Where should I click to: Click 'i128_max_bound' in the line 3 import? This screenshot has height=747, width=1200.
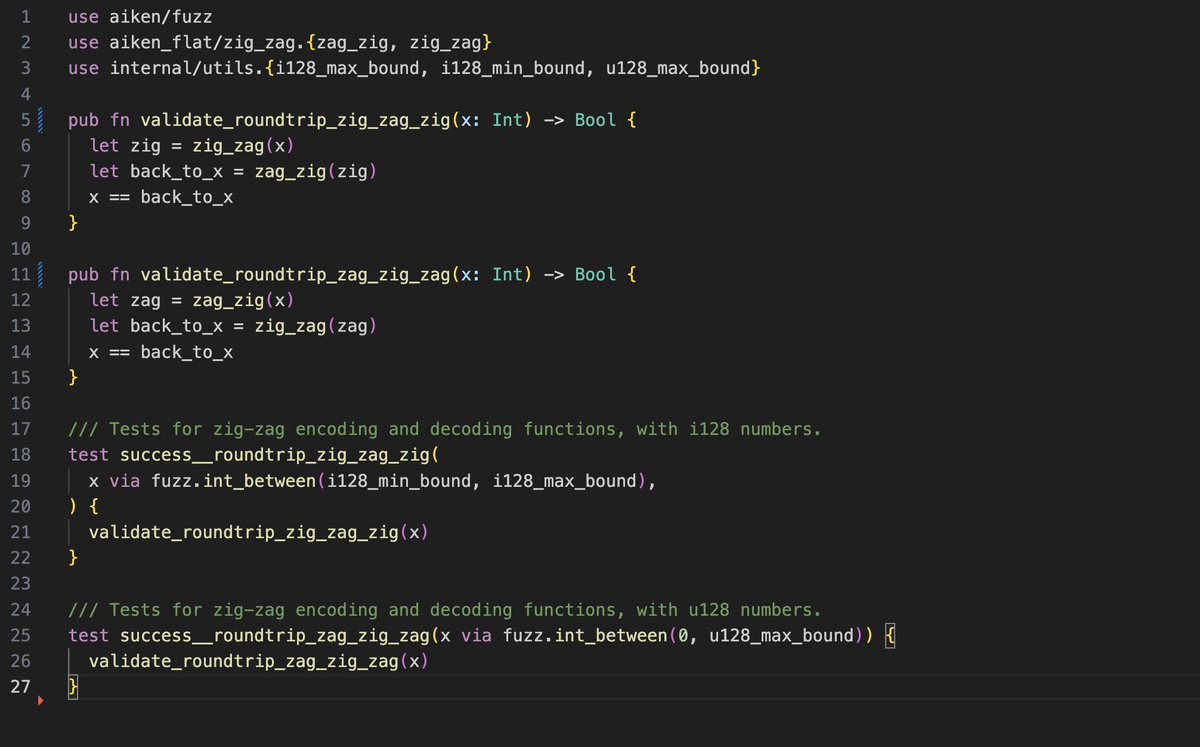(x=346, y=69)
